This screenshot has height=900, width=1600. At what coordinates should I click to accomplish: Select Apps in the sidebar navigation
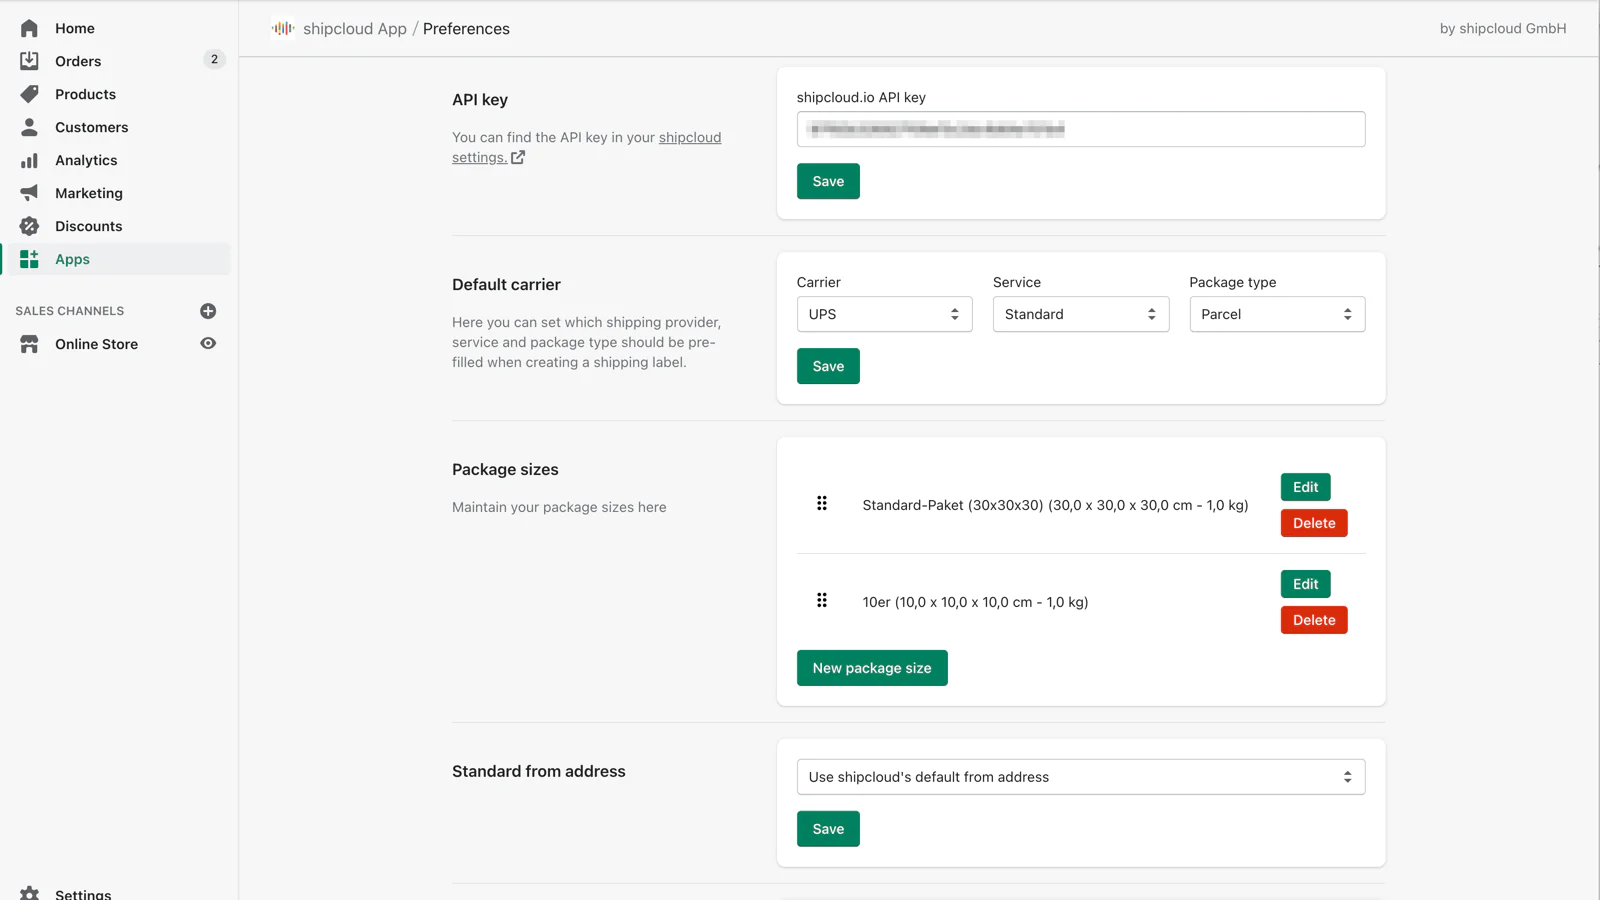pos(72,259)
